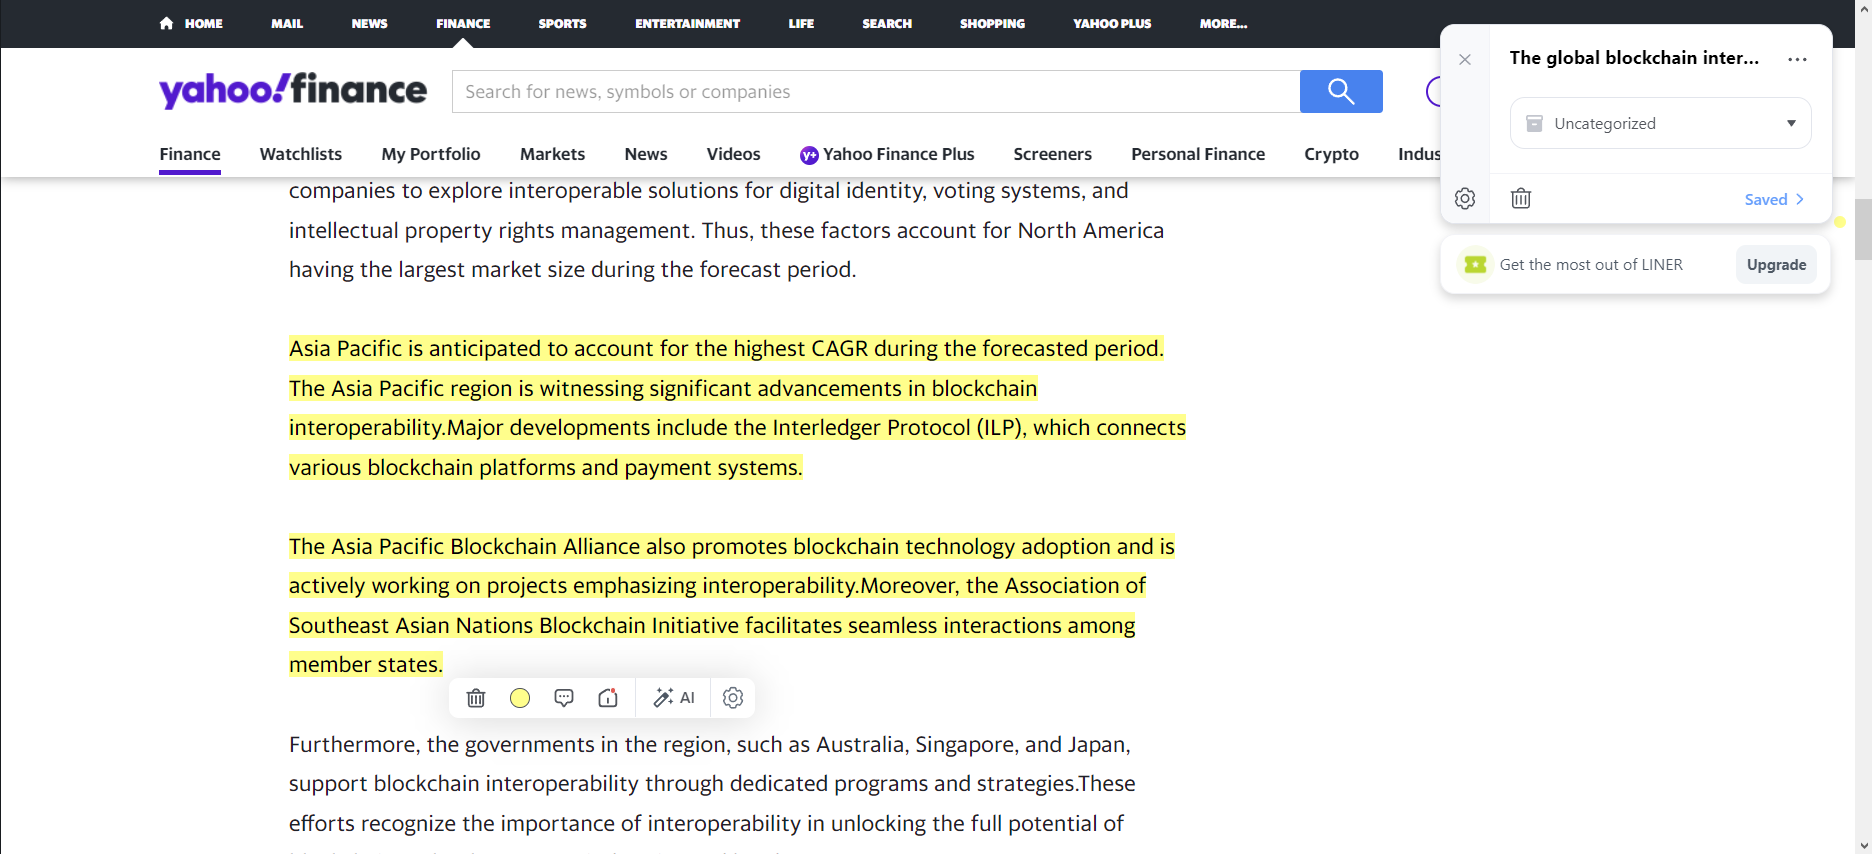
Task: Open Saved highlights link
Action: 1774,199
